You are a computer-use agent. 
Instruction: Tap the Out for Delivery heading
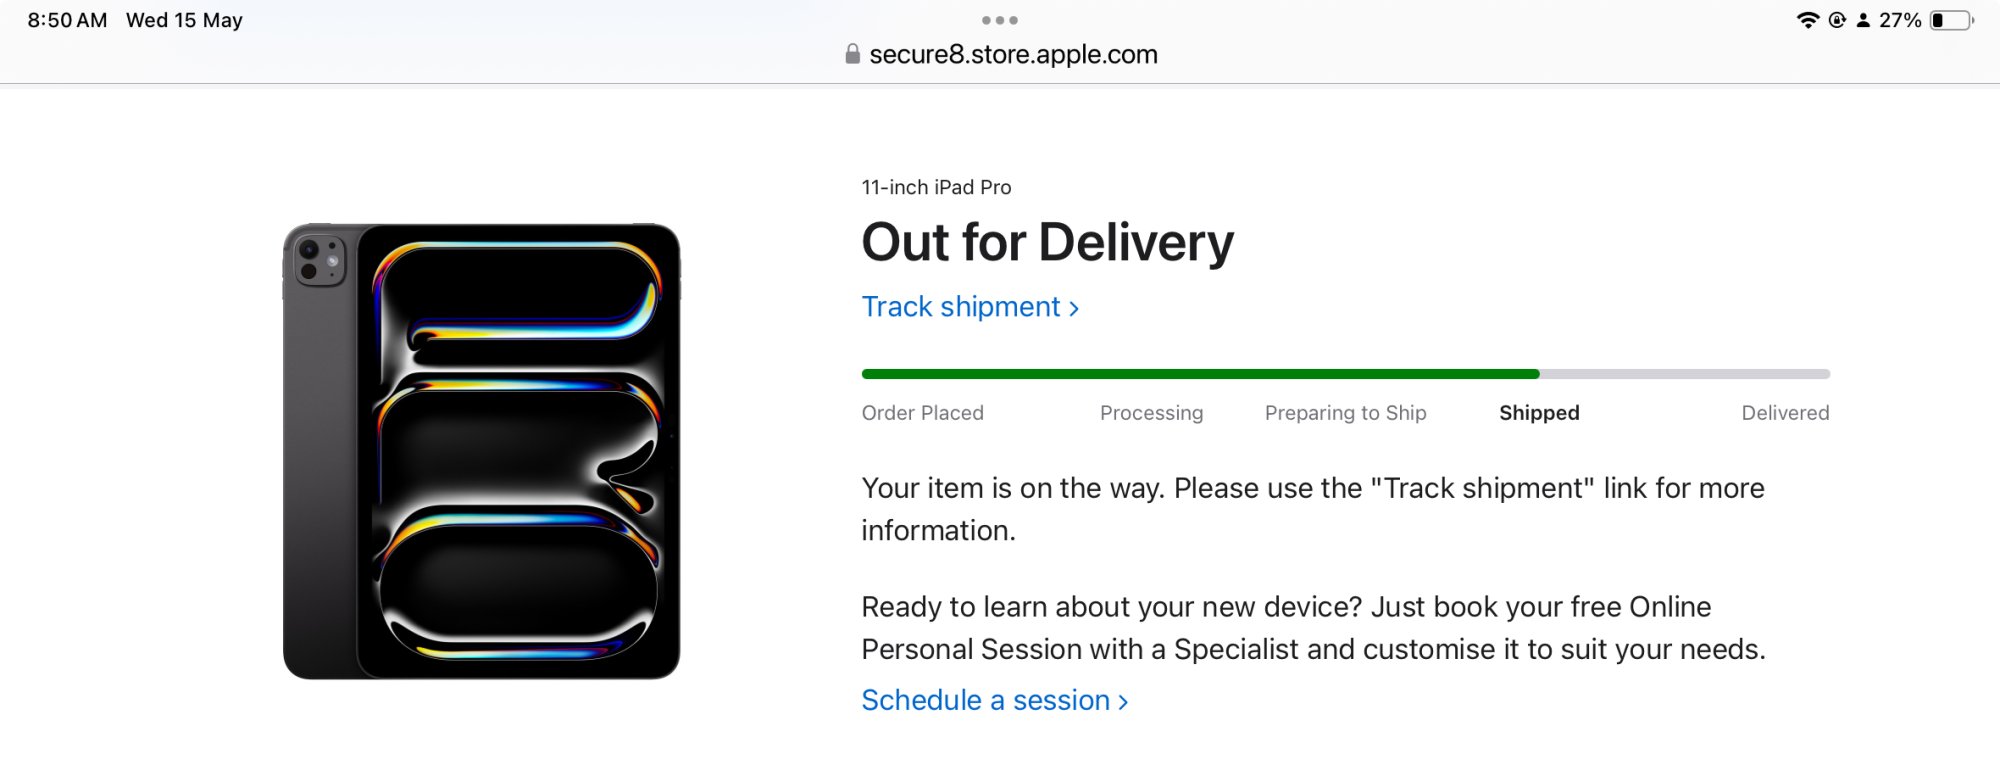[x=1048, y=243]
